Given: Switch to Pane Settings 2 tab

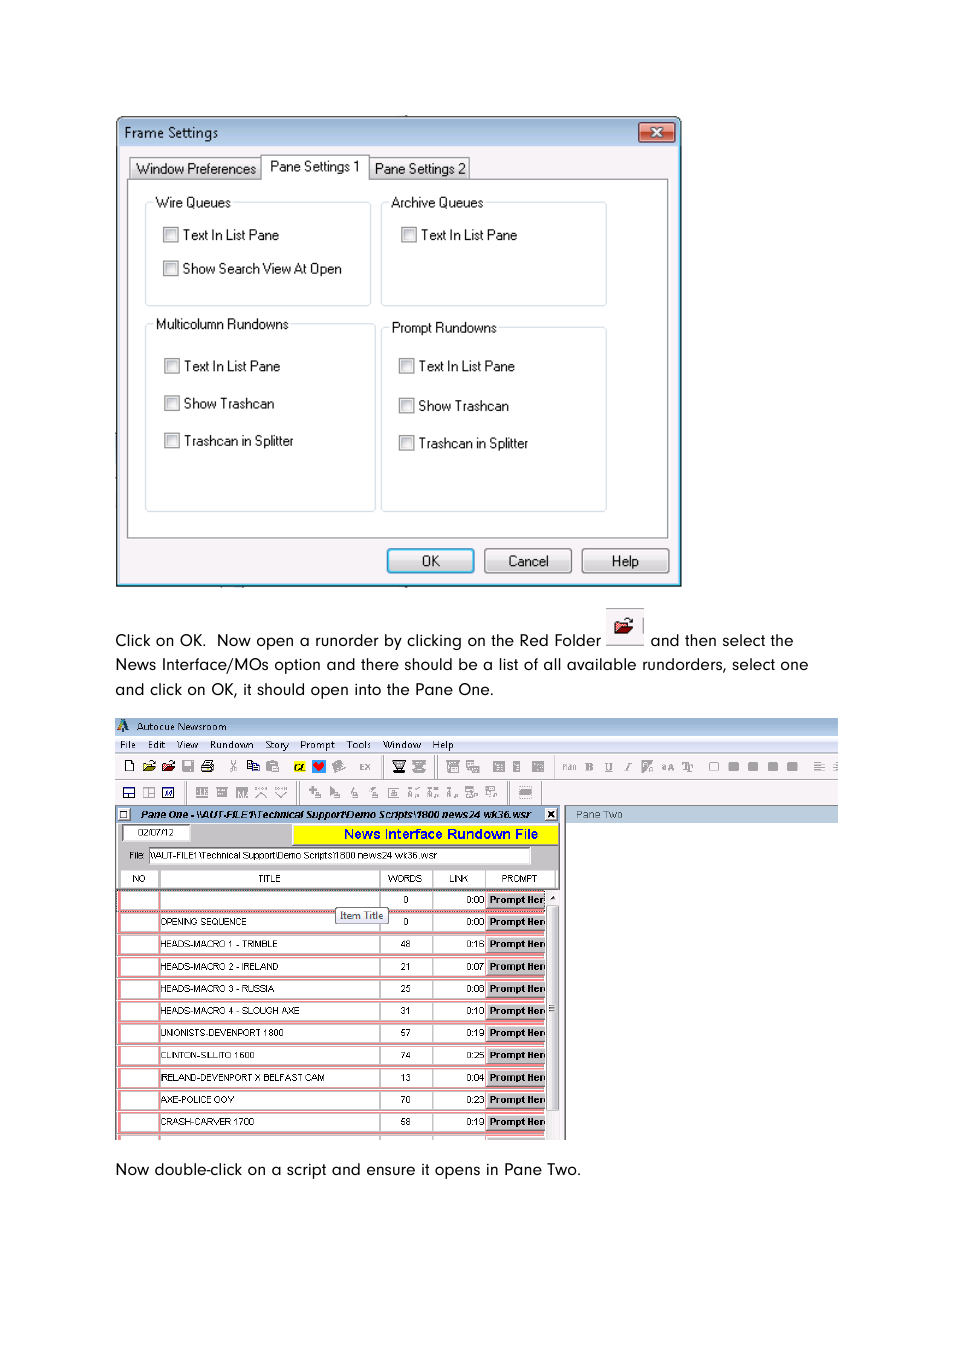Looking at the screenshot, I should (x=420, y=169).
